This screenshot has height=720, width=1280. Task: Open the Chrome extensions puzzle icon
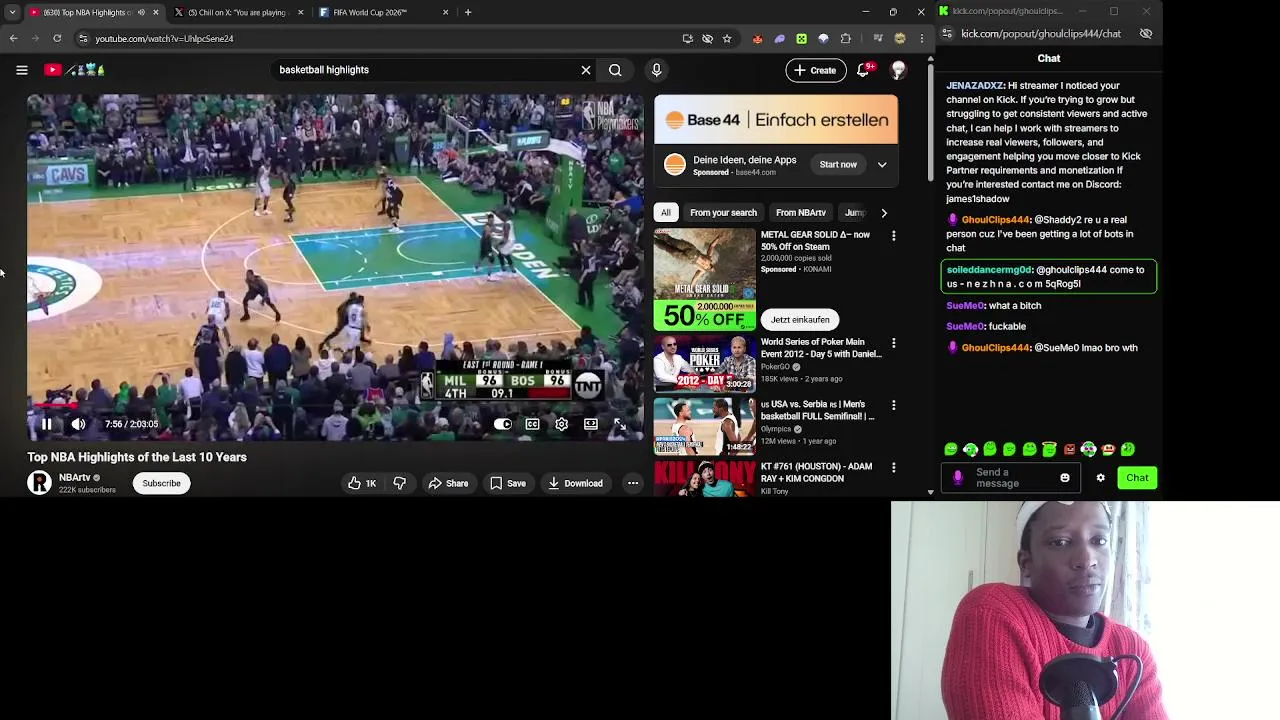pos(846,38)
